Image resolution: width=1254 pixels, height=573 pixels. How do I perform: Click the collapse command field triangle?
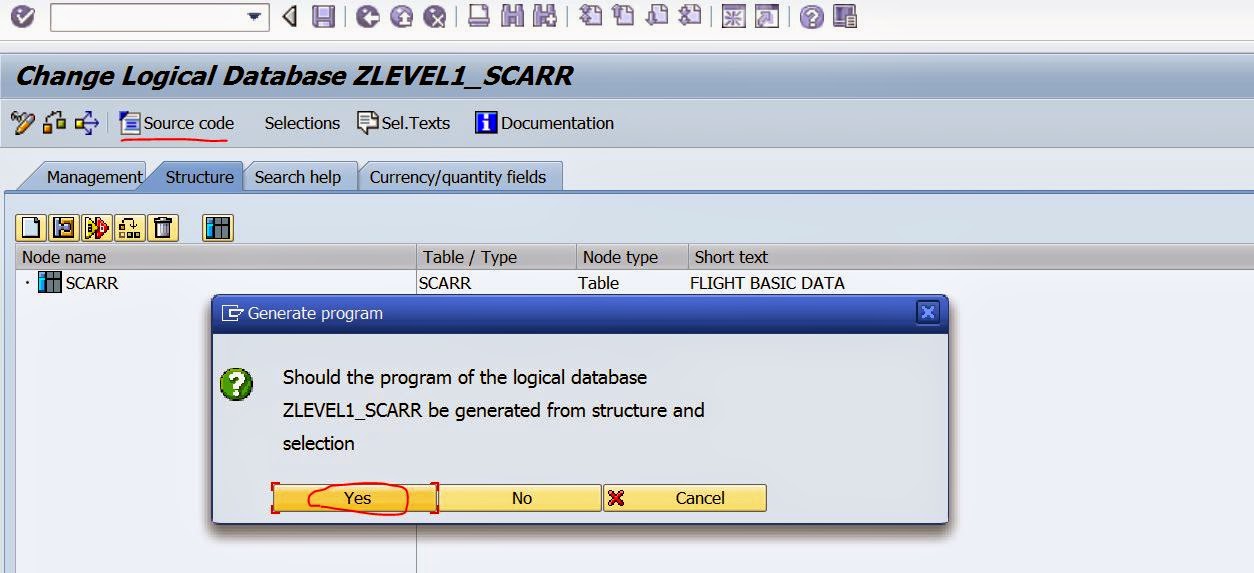point(290,17)
